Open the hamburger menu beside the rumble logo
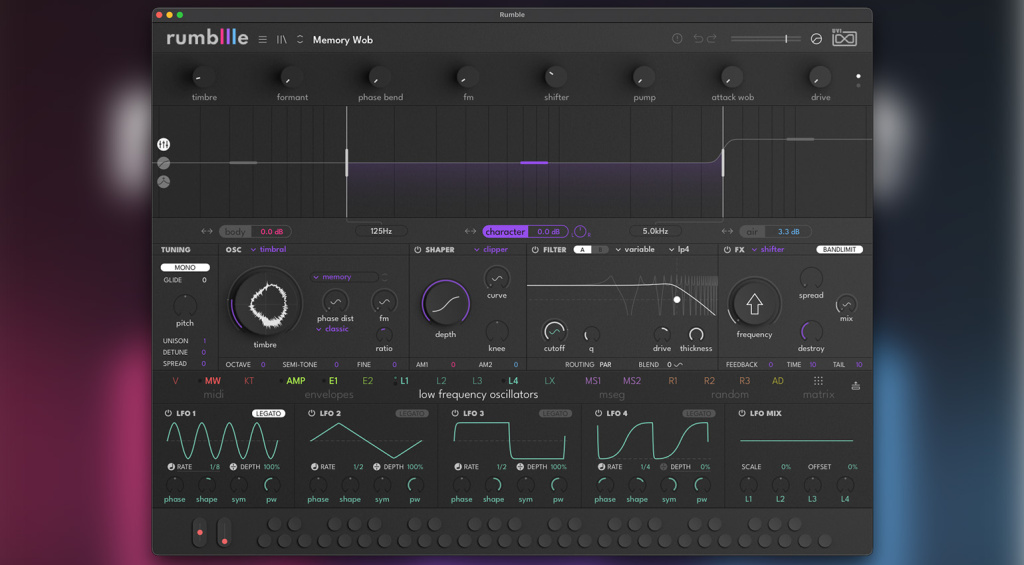This screenshot has height=565, width=1024. pyautogui.click(x=263, y=40)
